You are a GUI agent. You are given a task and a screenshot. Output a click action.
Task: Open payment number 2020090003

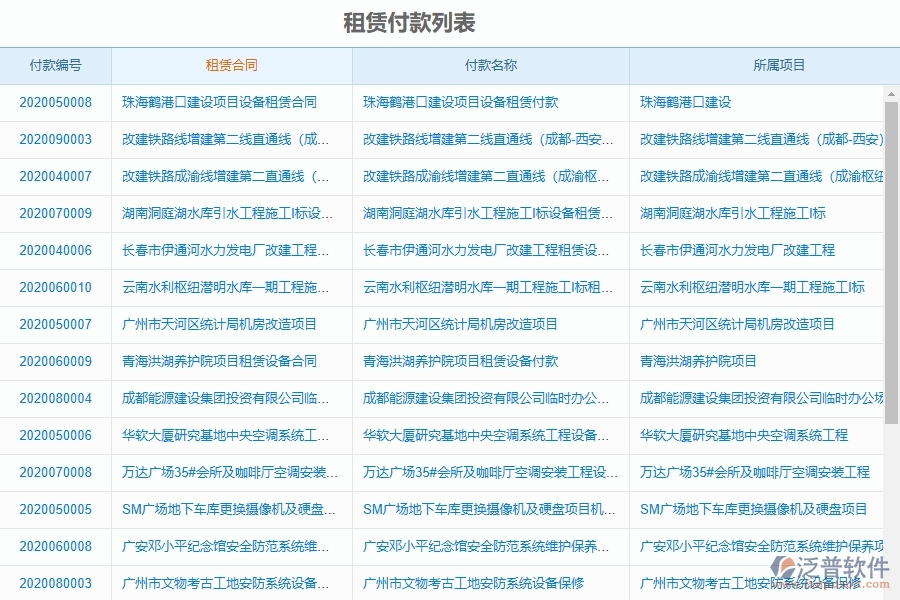57,139
